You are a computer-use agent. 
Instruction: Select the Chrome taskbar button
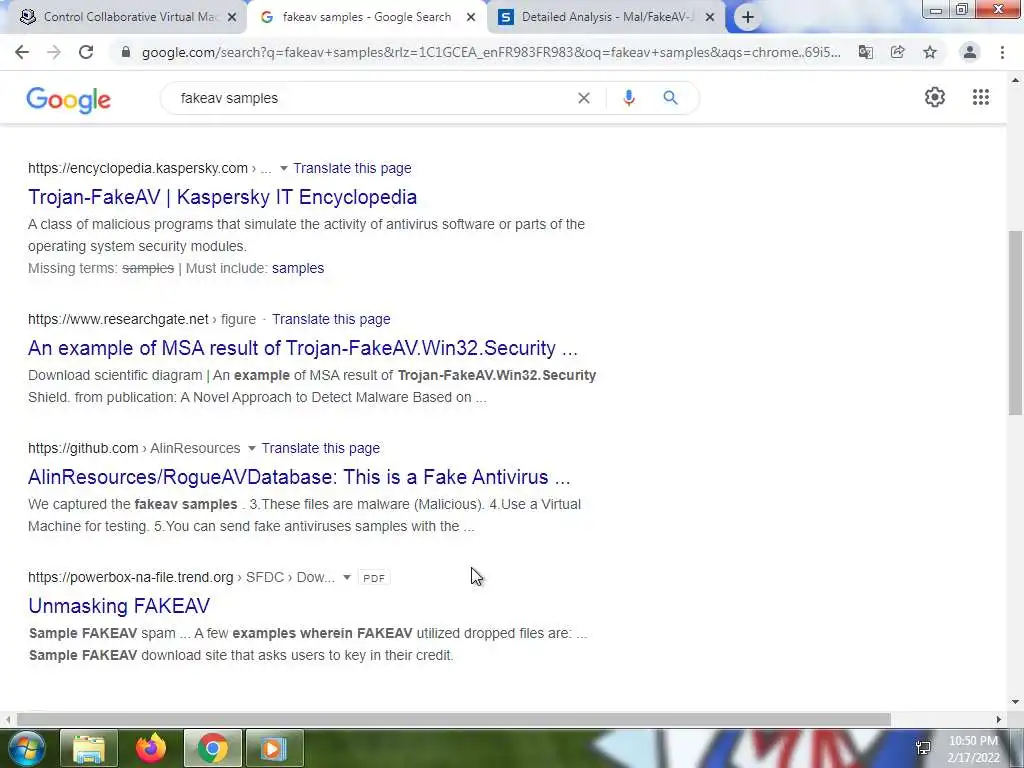[213, 748]
